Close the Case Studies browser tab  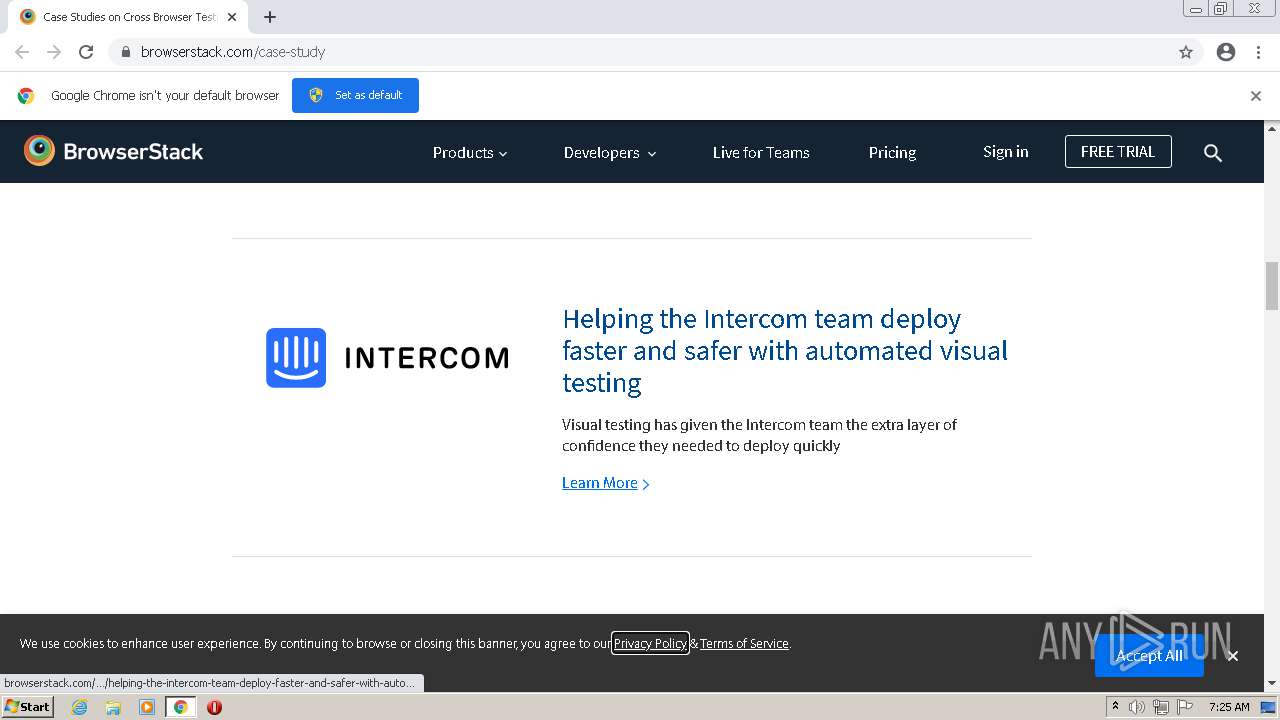click(232, 17)
